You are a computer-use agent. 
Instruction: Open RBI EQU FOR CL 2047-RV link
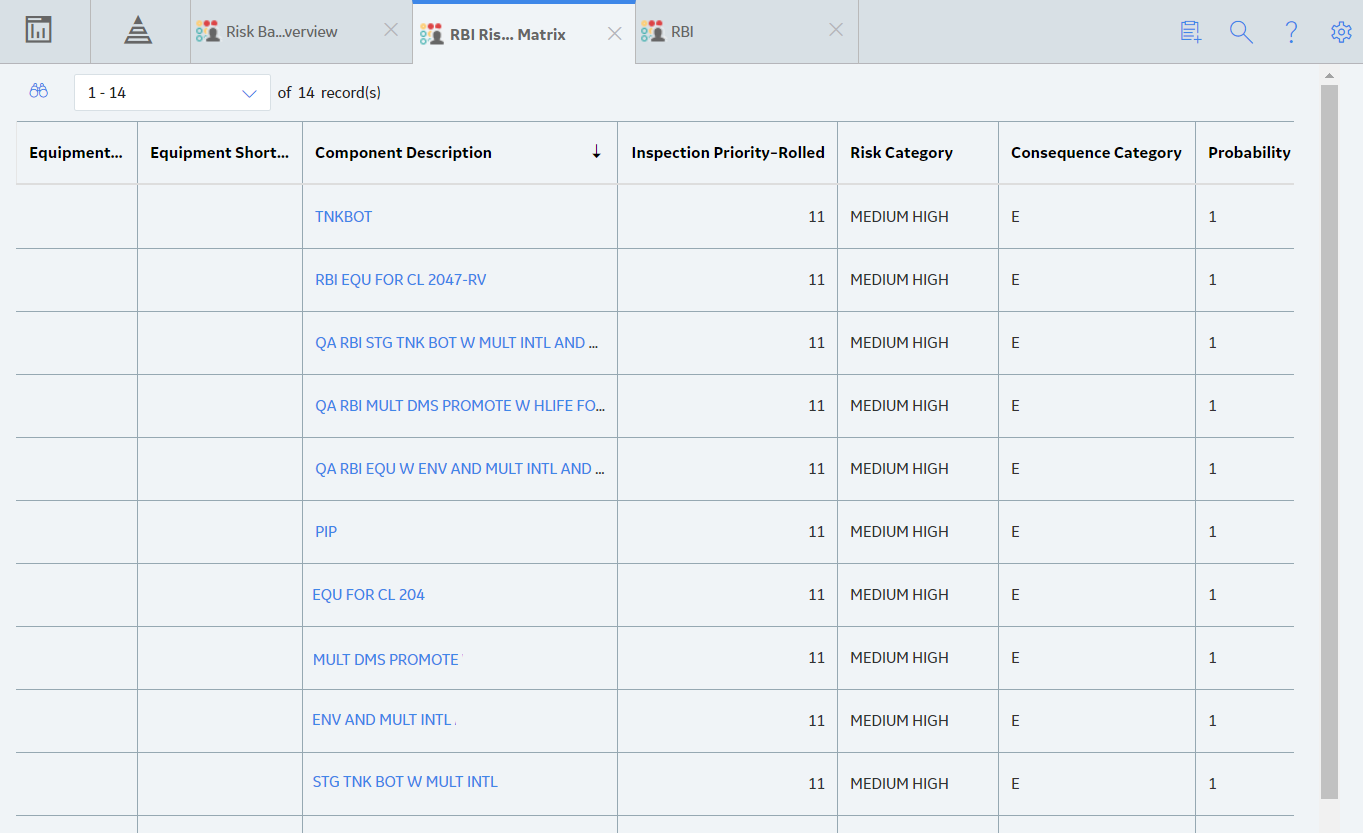pyautogui.click(x=400, y=279)
